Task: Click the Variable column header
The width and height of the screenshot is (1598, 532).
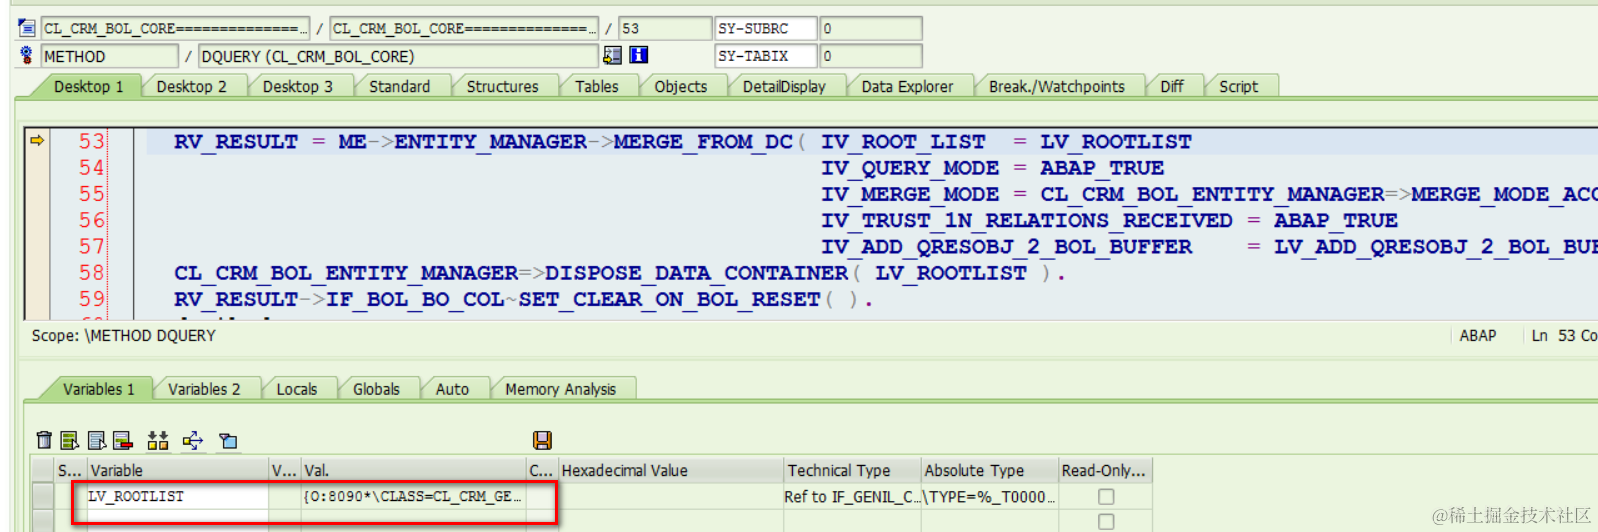Action: [178, 470]
